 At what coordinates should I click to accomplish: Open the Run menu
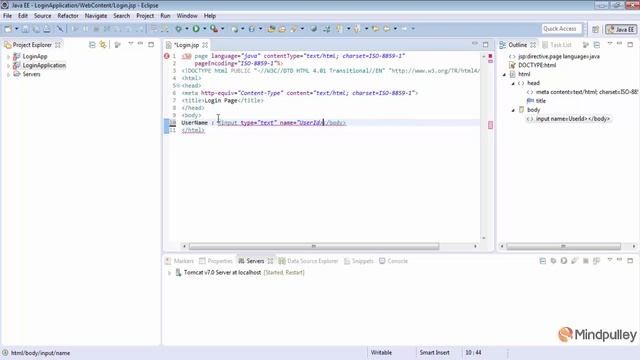(x=165, y=16)
